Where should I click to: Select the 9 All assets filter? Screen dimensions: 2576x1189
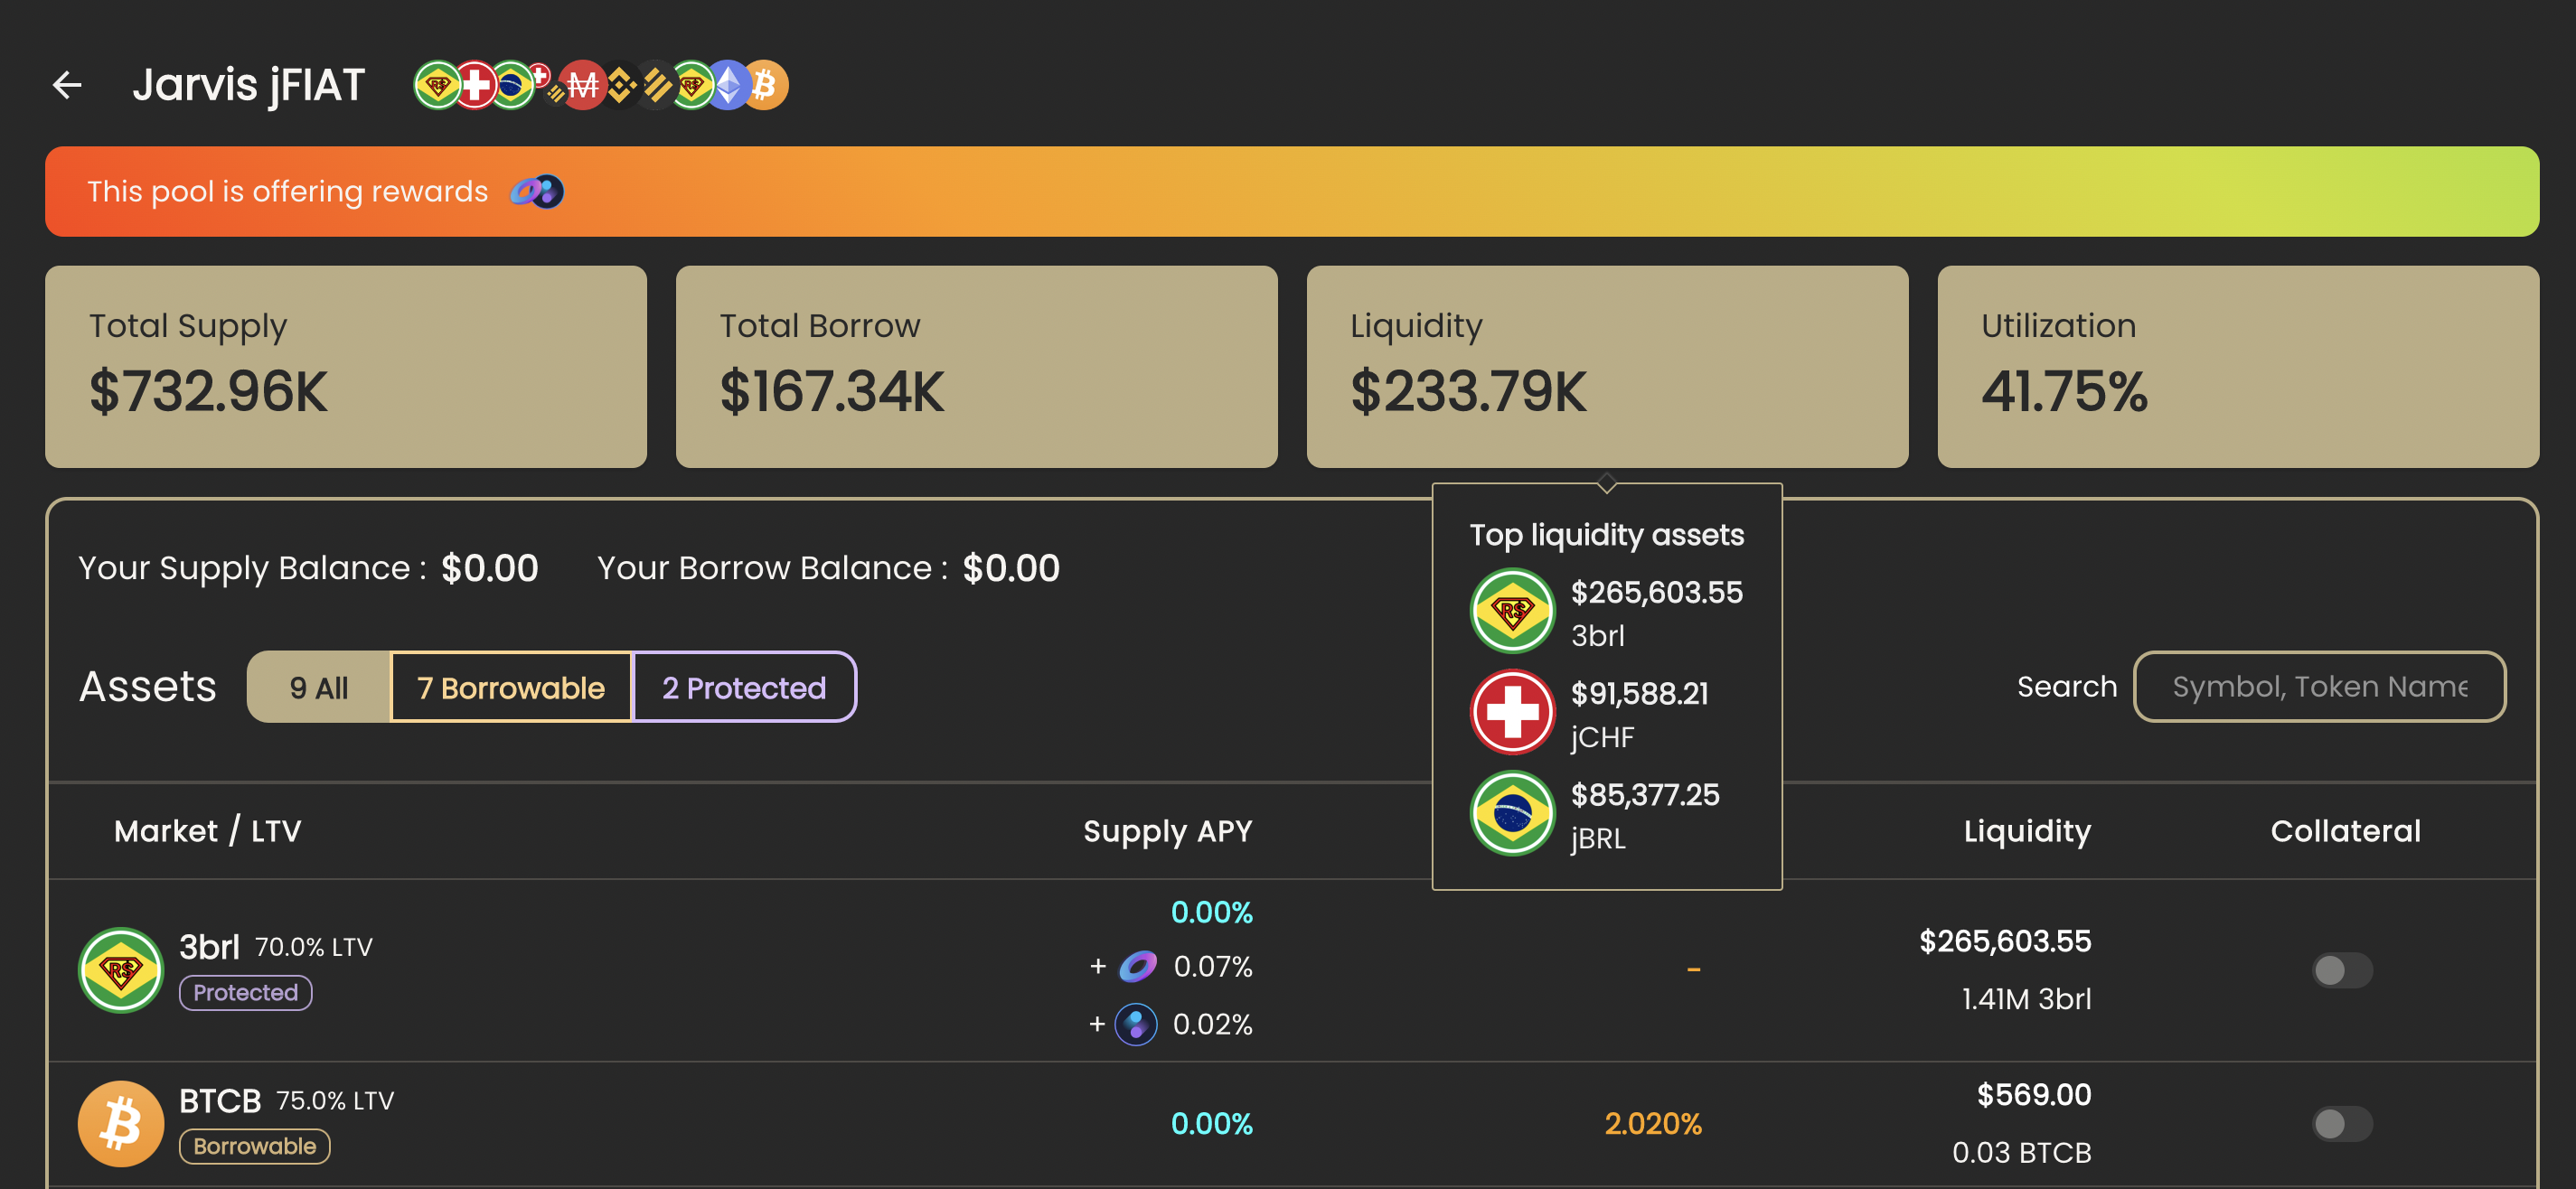coord(317,687)
